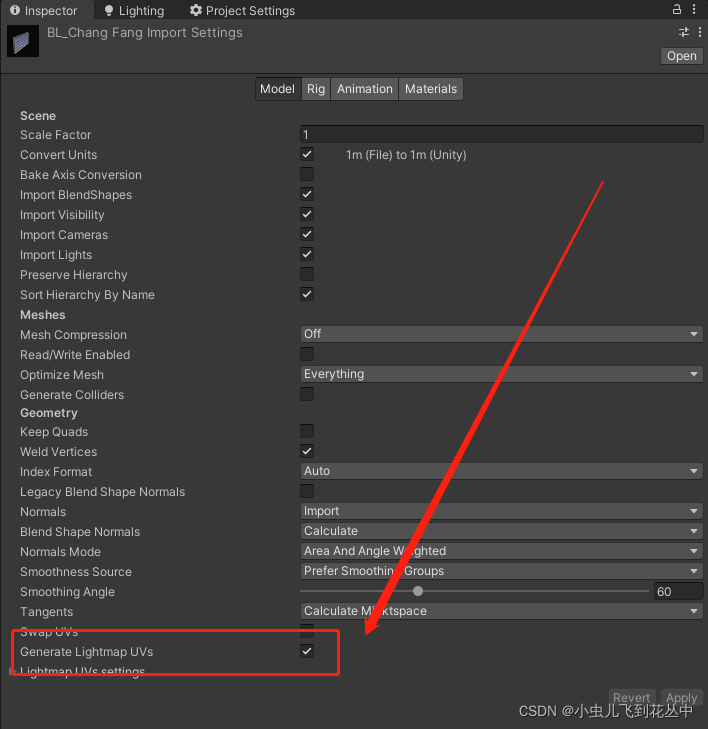Click the Smoothing Angle slider handle
This screenshot has height=729, width=708.
(418, 591)
